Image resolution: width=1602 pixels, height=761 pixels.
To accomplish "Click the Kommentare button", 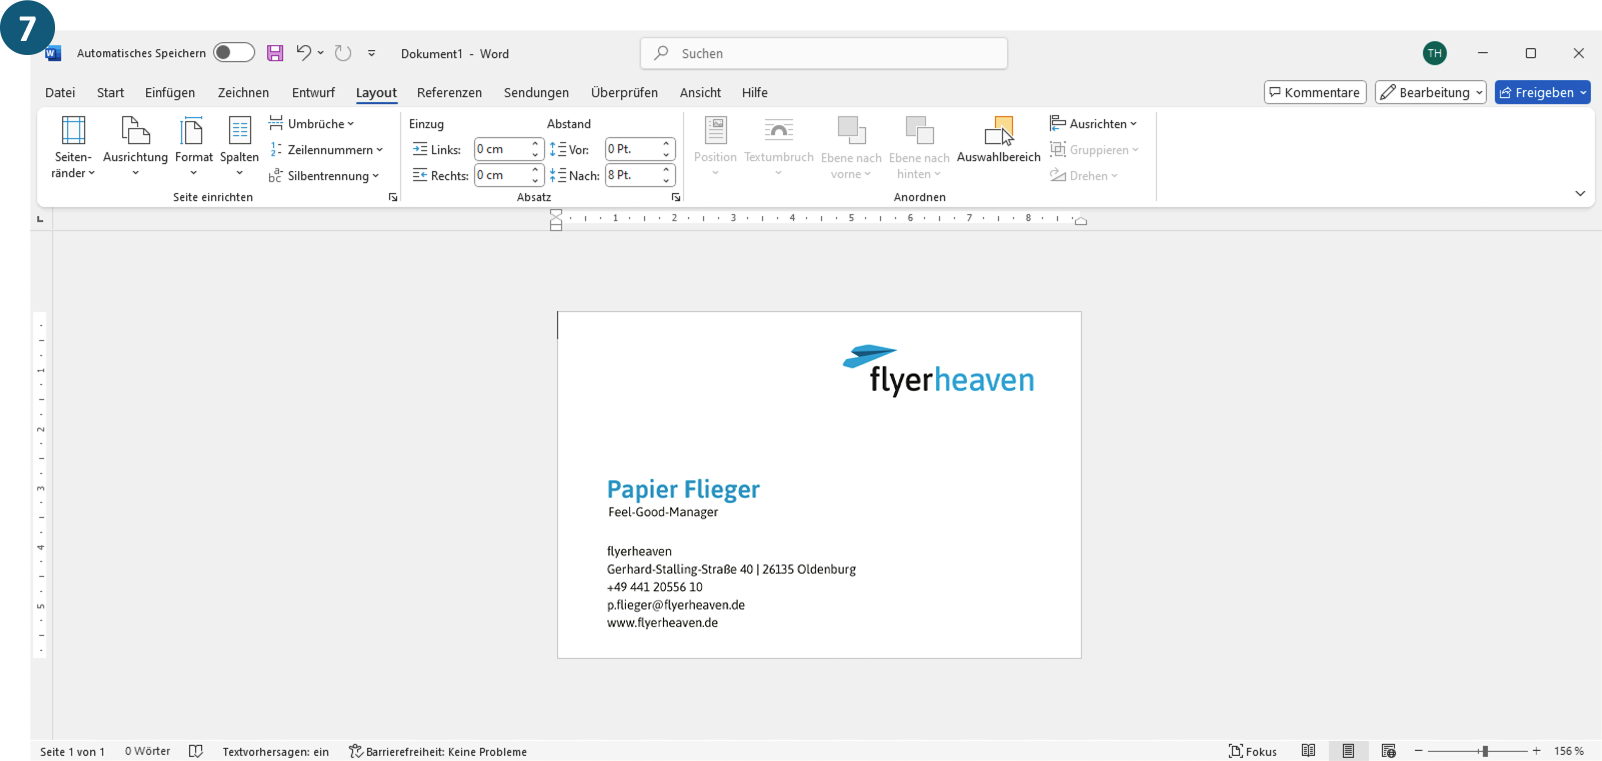I will pos(1315,92).
